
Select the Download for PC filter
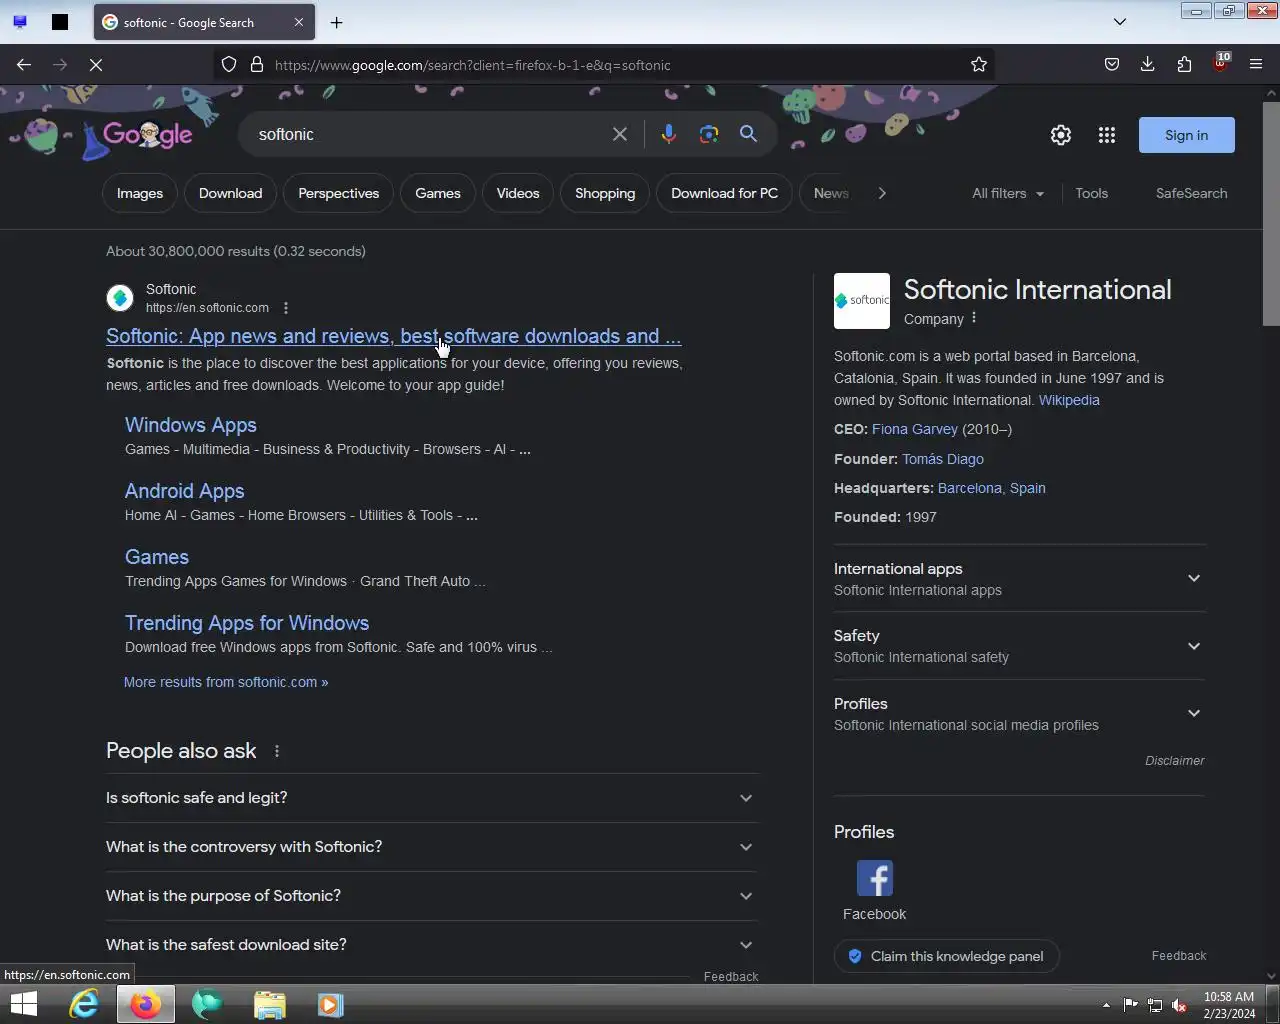coord(724,193)
